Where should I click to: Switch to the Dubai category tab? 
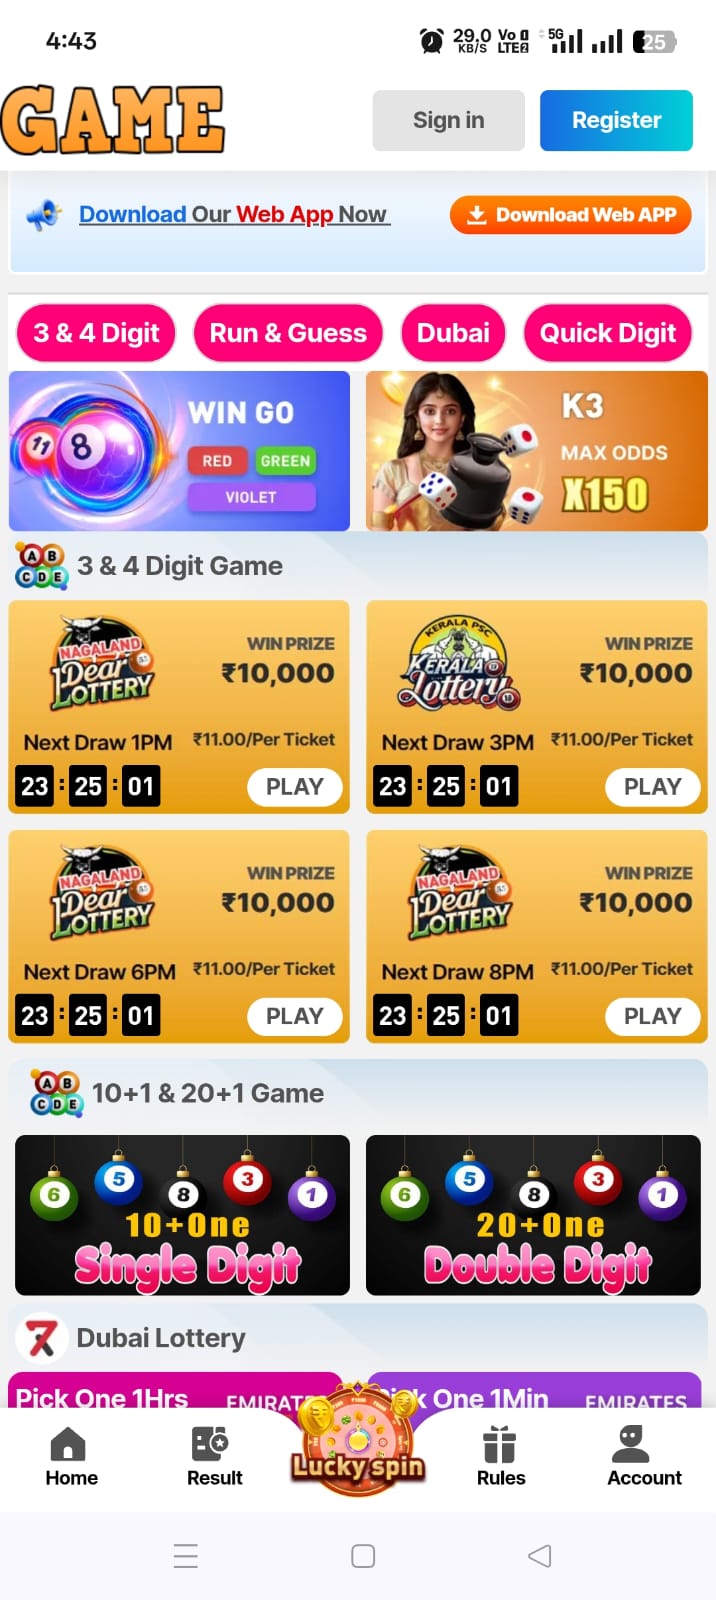tap(453, 333)
